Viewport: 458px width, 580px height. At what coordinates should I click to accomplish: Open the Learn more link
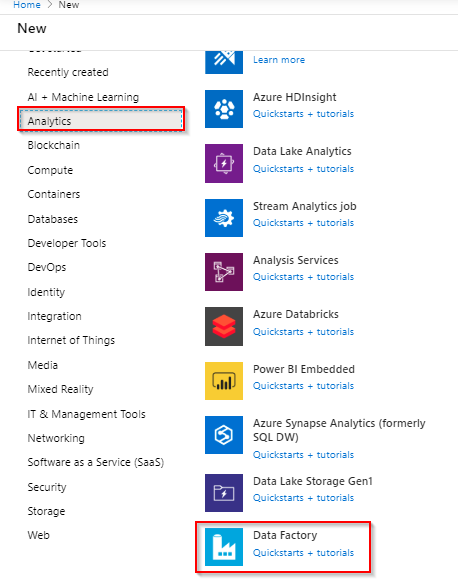coord(279,60)
